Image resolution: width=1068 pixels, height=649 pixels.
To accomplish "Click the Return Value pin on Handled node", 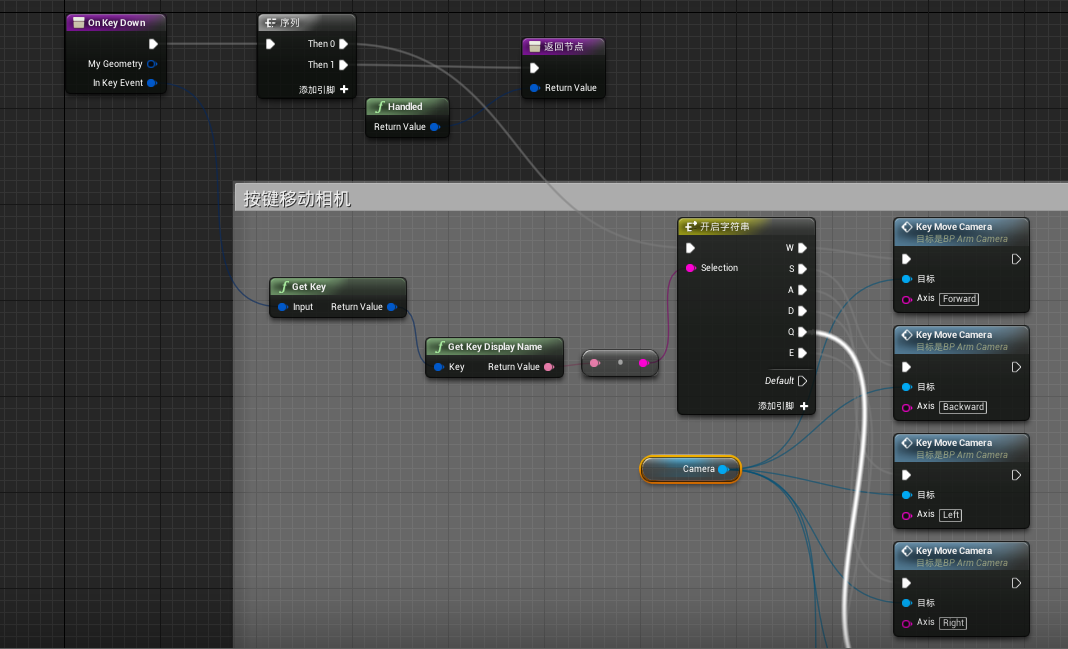I will click(434, 127).
